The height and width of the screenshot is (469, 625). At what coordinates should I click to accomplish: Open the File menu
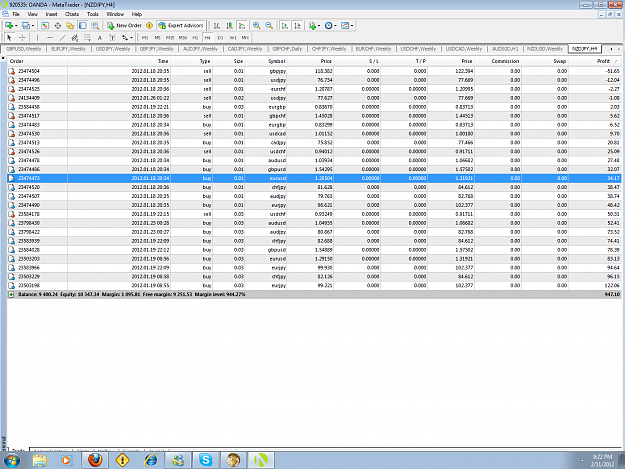(x=16, y=14)
